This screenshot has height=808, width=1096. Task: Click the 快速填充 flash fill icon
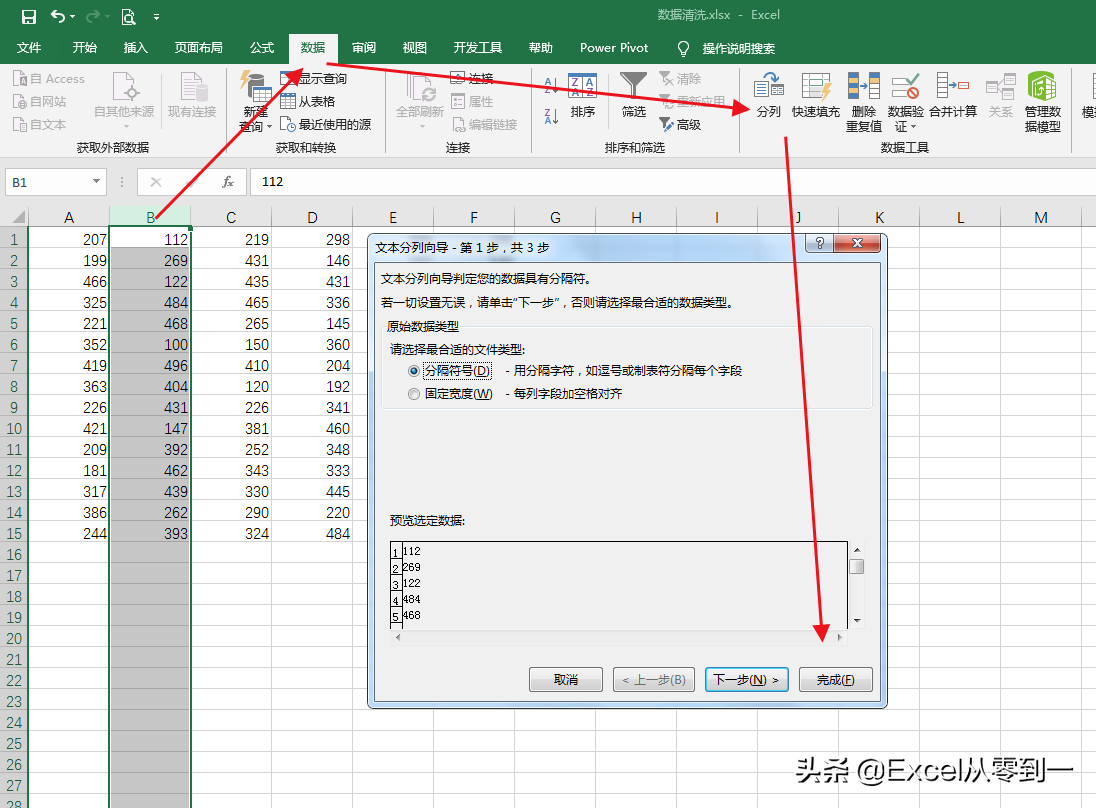click(816, 95)
